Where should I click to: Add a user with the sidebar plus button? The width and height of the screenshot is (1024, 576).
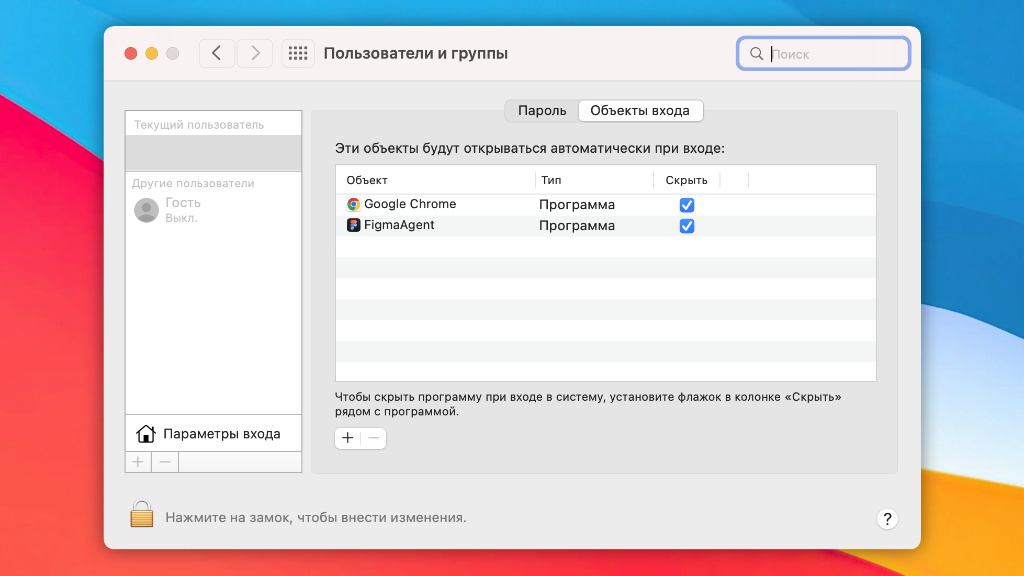pyautogui.click(x=138, y=462)
